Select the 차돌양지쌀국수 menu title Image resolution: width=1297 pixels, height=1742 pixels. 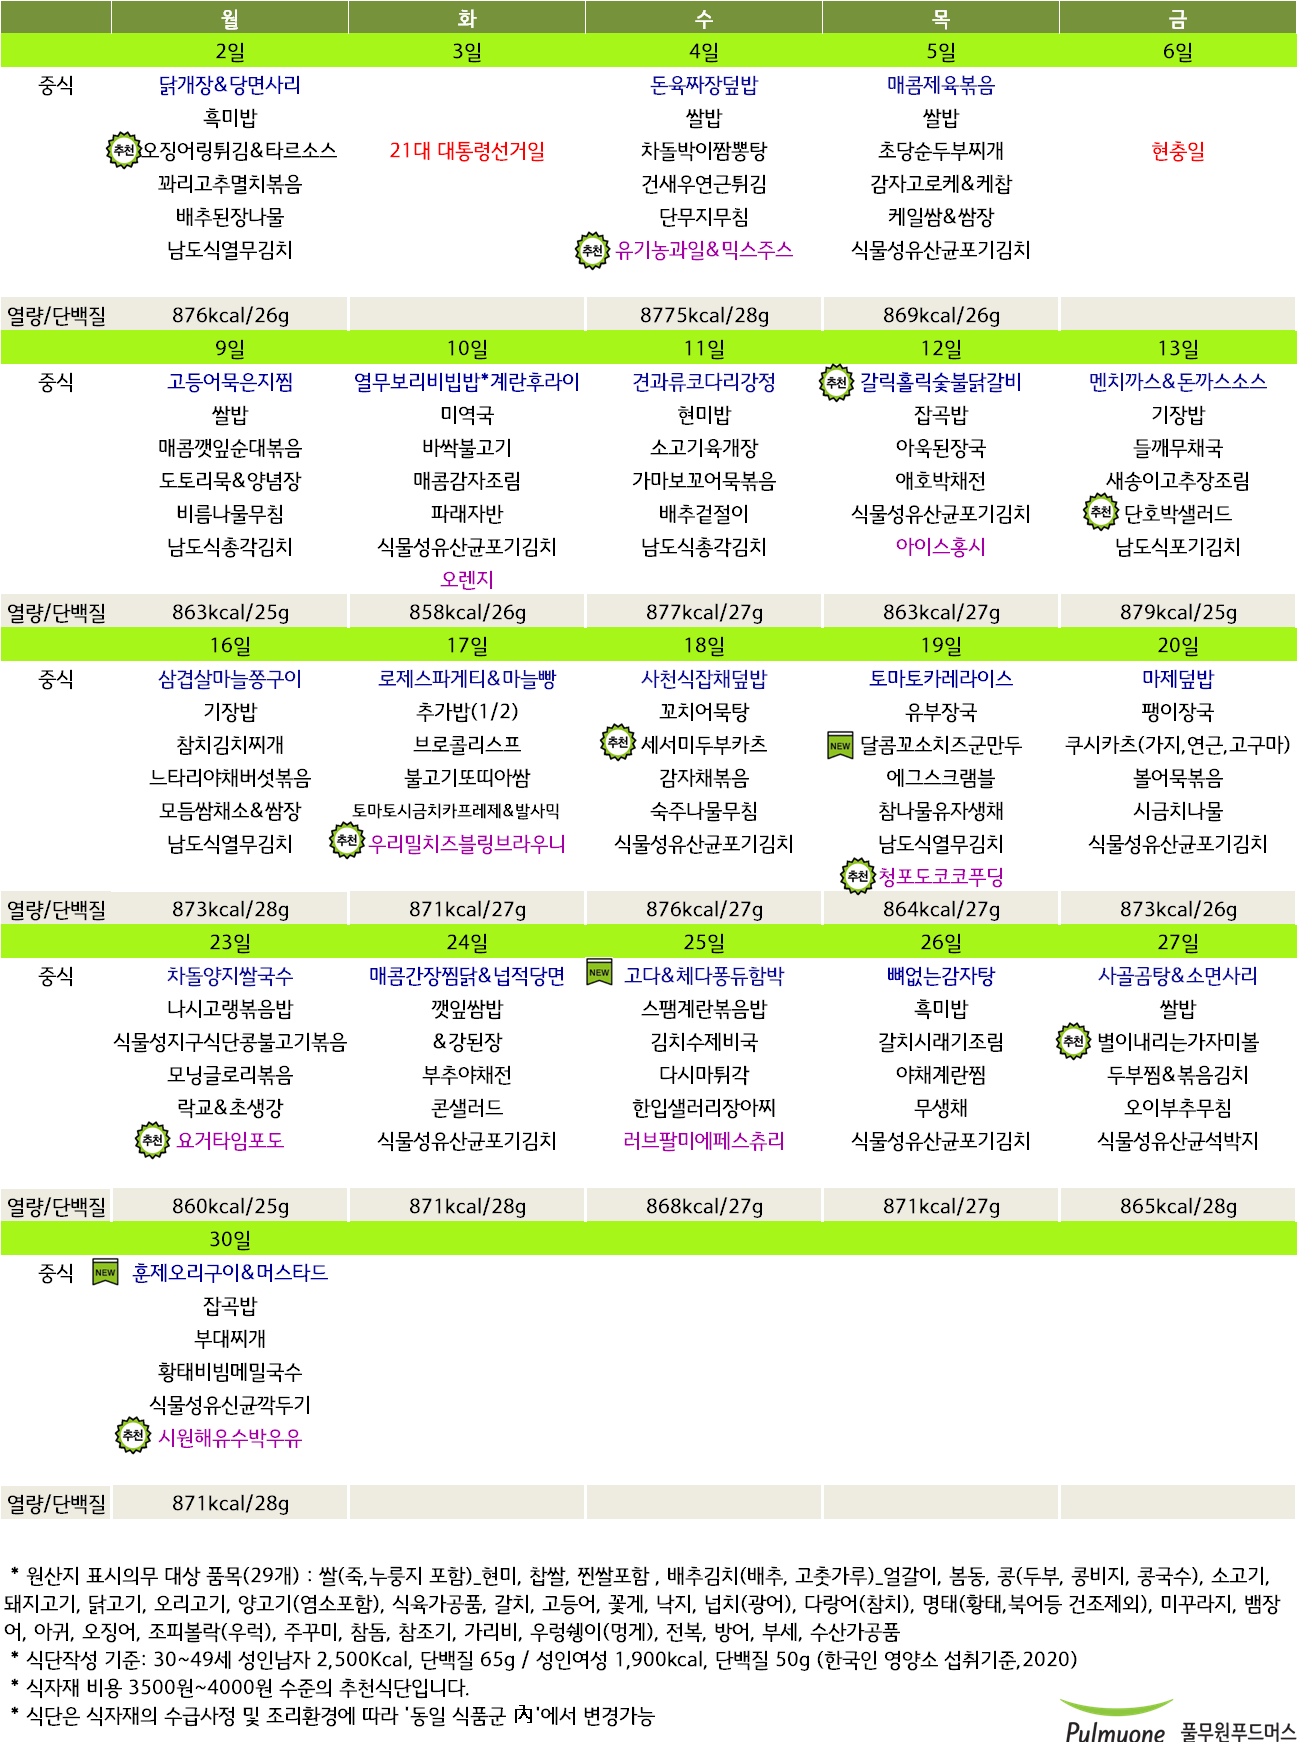point(230,976)
